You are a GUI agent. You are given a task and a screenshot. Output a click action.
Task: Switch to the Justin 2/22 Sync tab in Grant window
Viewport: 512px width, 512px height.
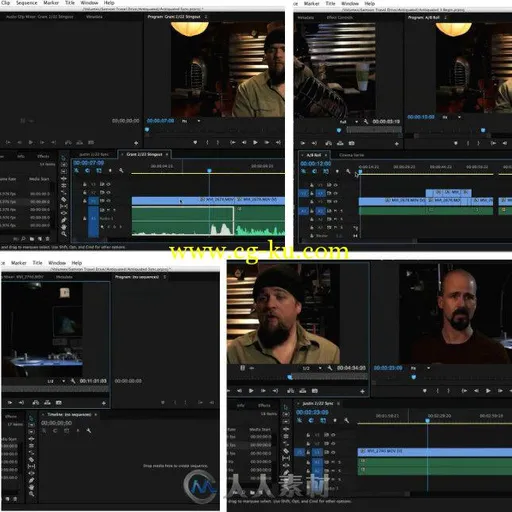tap(94, 154)
